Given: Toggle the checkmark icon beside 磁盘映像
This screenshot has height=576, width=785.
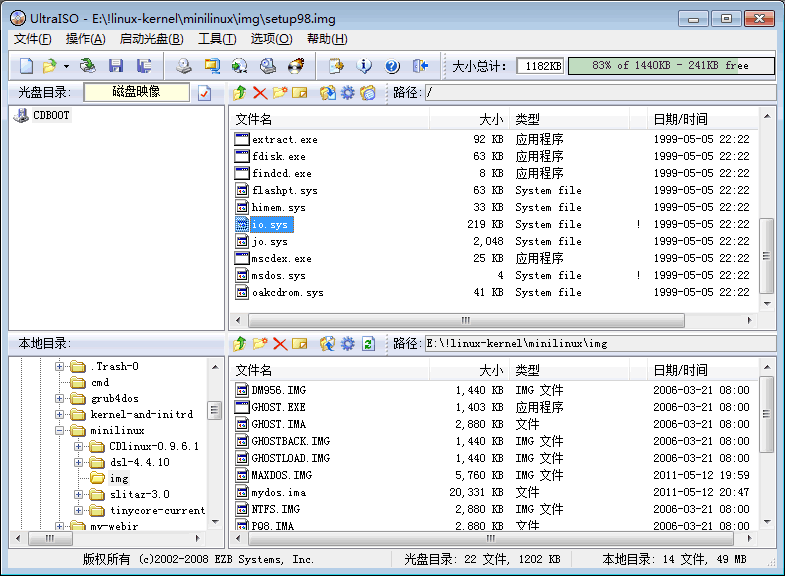Looking at the screenshot, I should pos(204,93).
